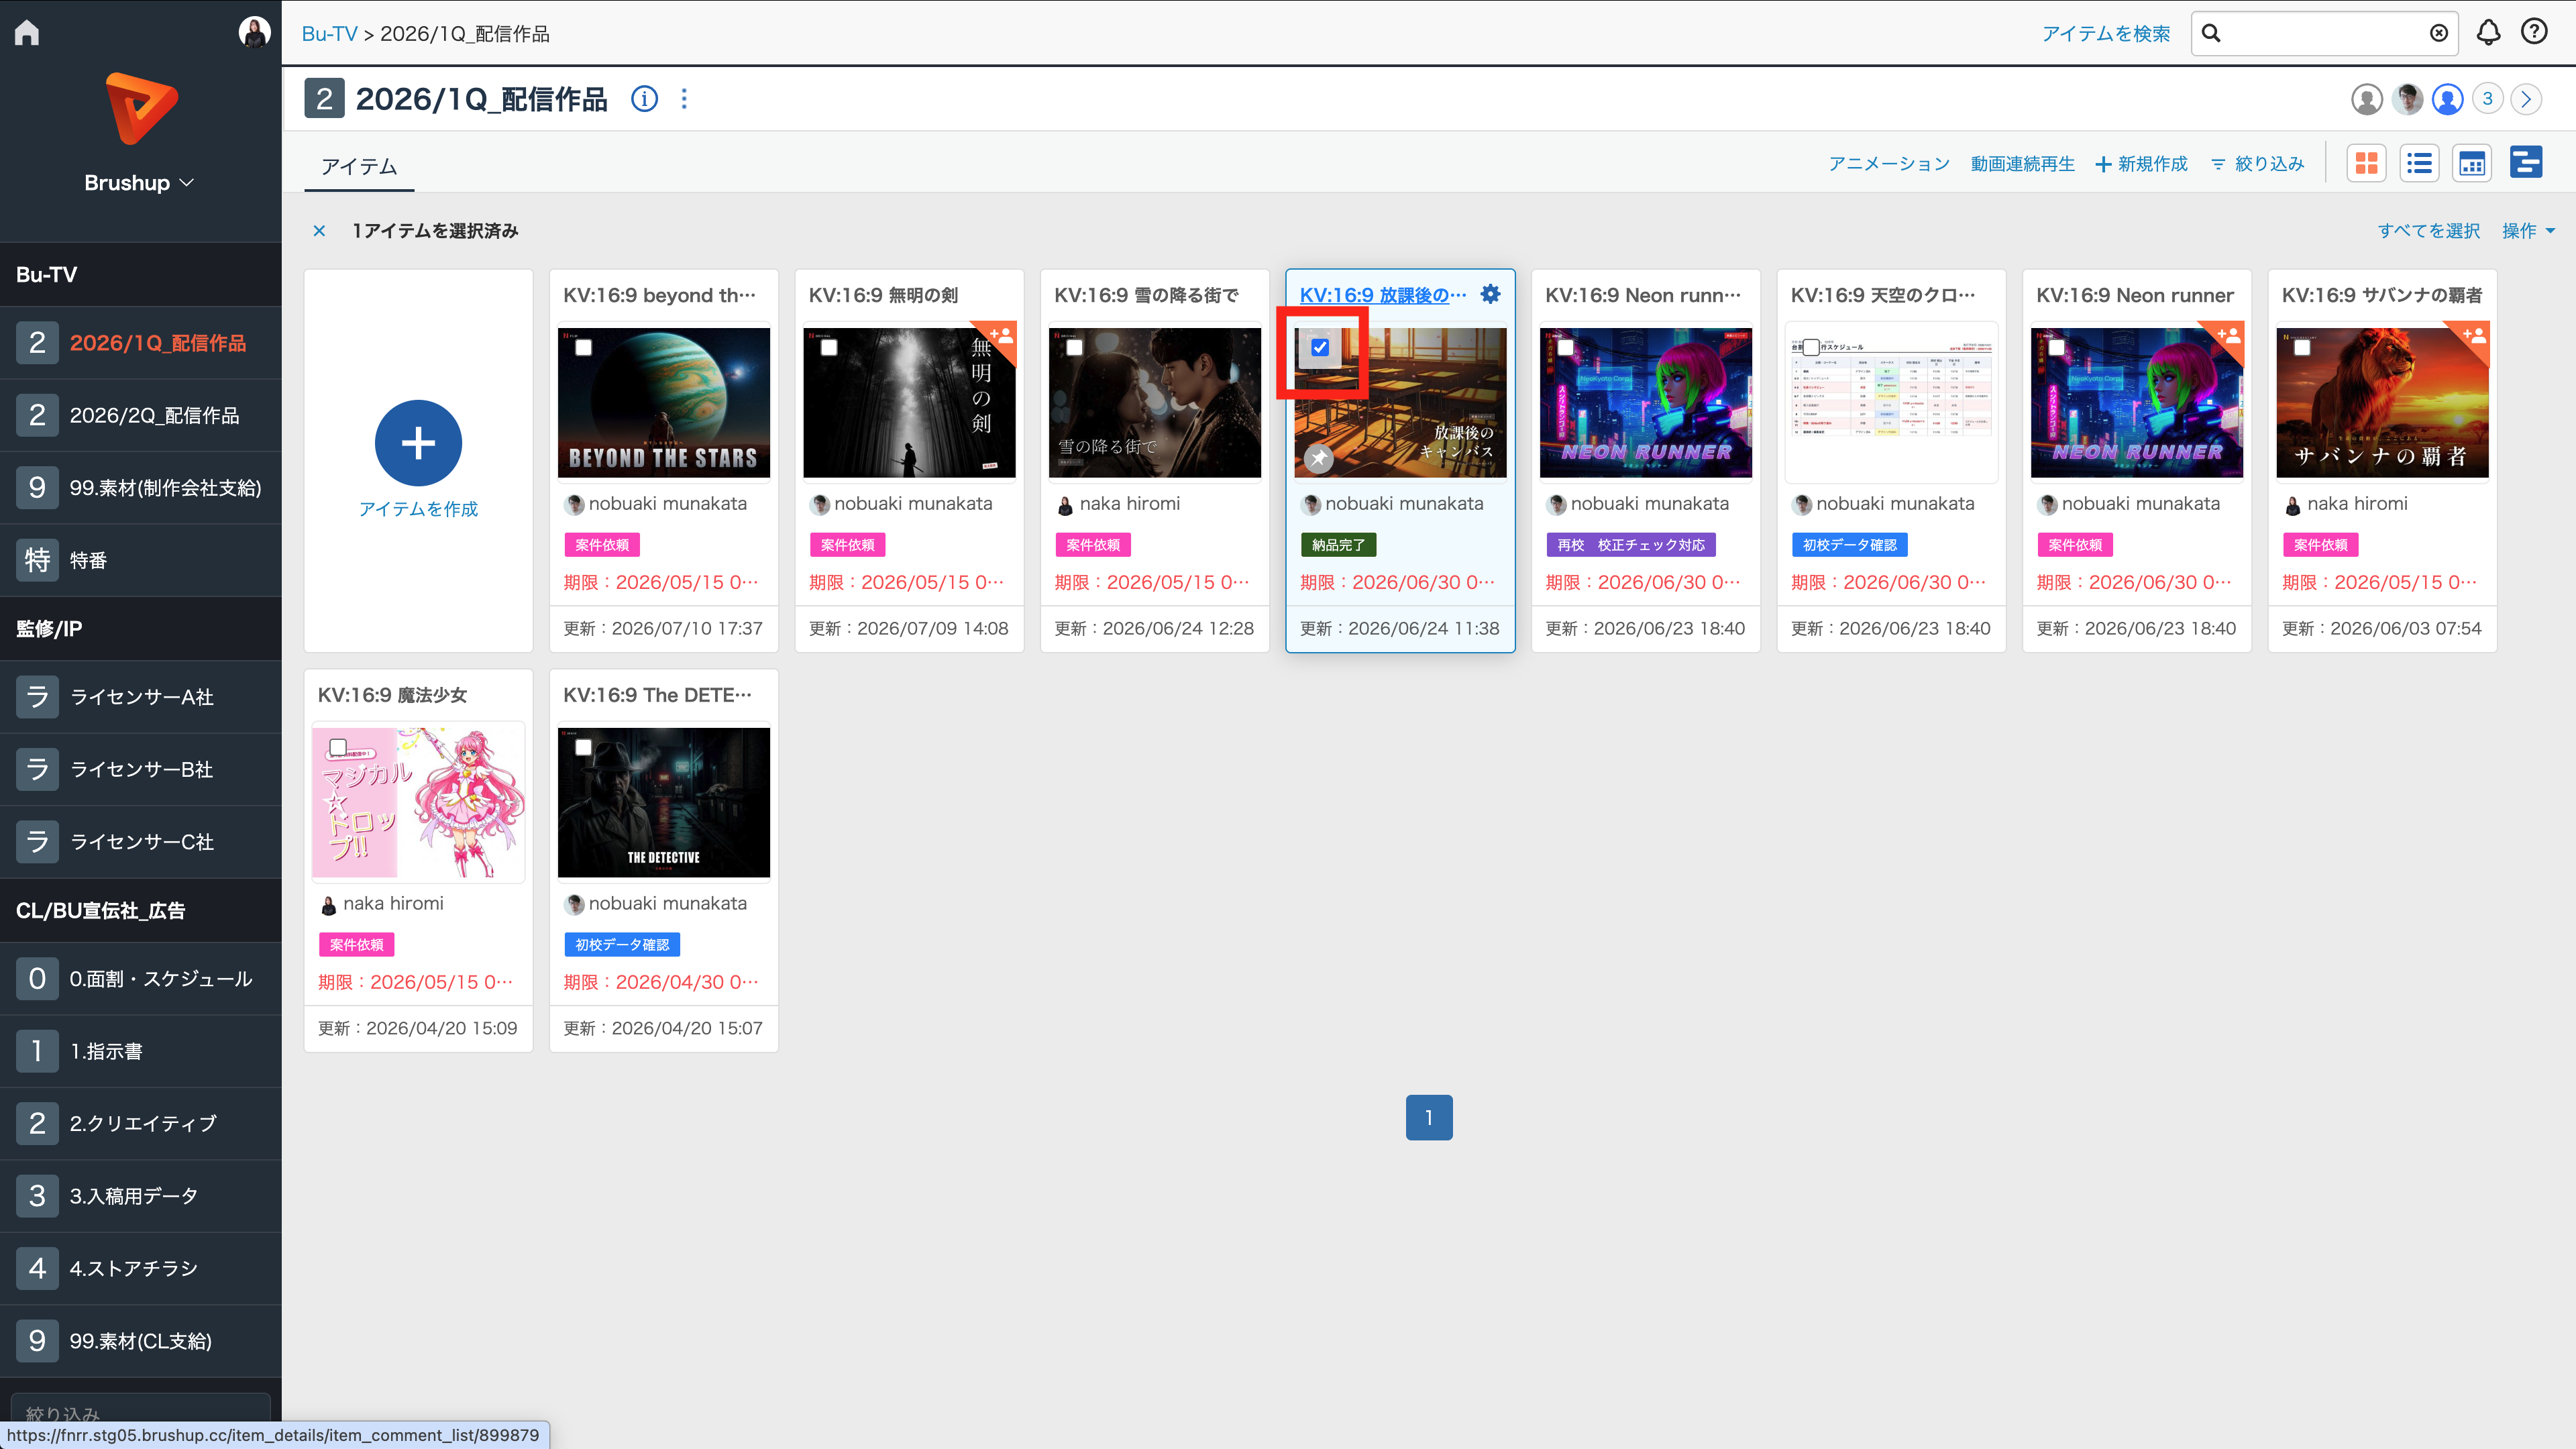Switch to thumbnail grid view

(2366, 163)
